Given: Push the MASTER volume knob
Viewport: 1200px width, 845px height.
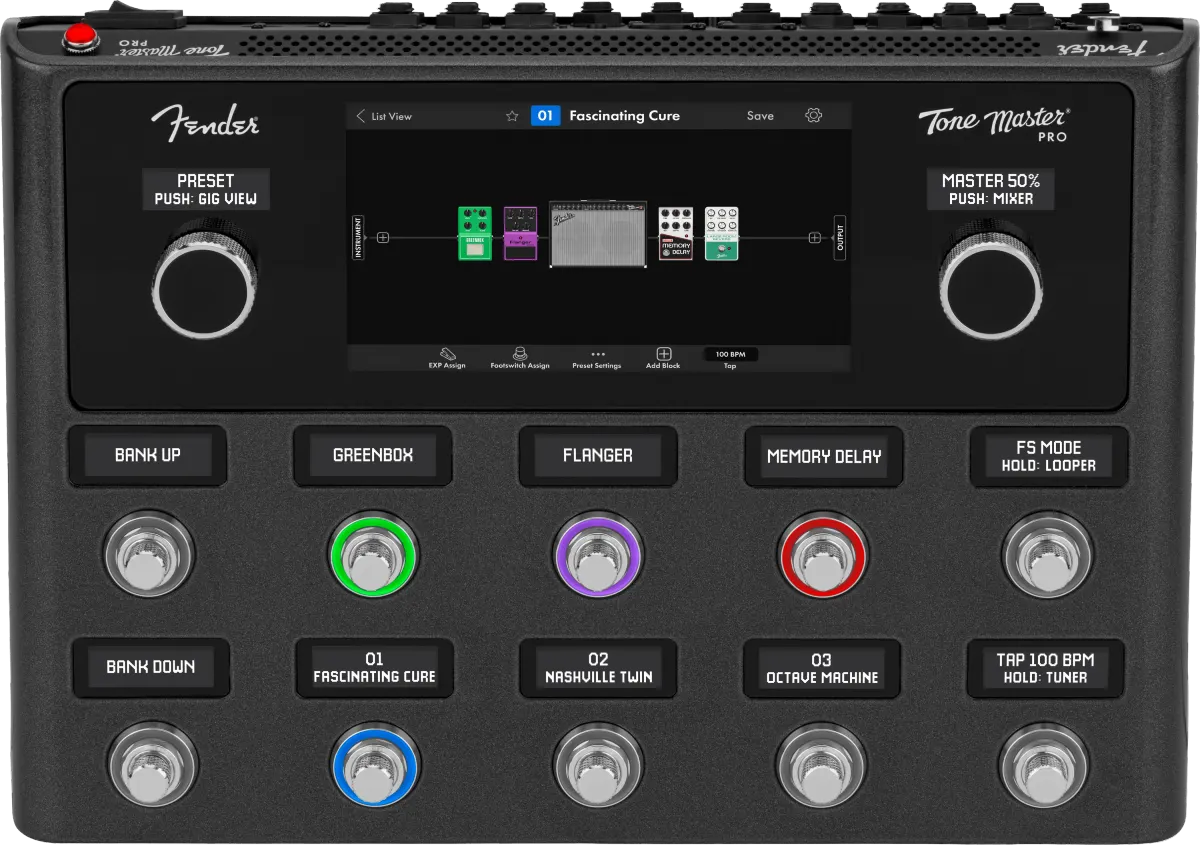Looking at the screenshot, I should [991, 285].
